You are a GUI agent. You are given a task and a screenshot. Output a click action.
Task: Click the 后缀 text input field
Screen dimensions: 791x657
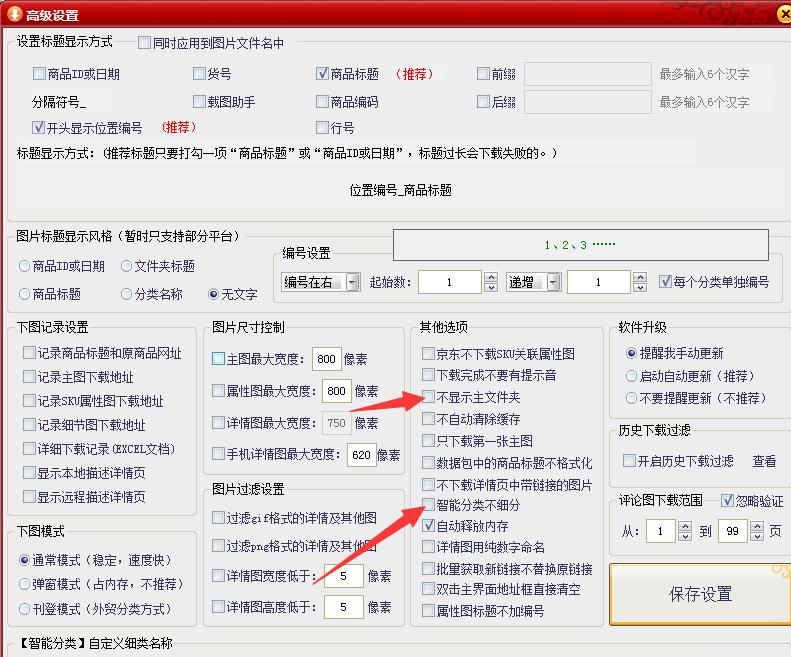pyautogui.click(x=588, y=102)
